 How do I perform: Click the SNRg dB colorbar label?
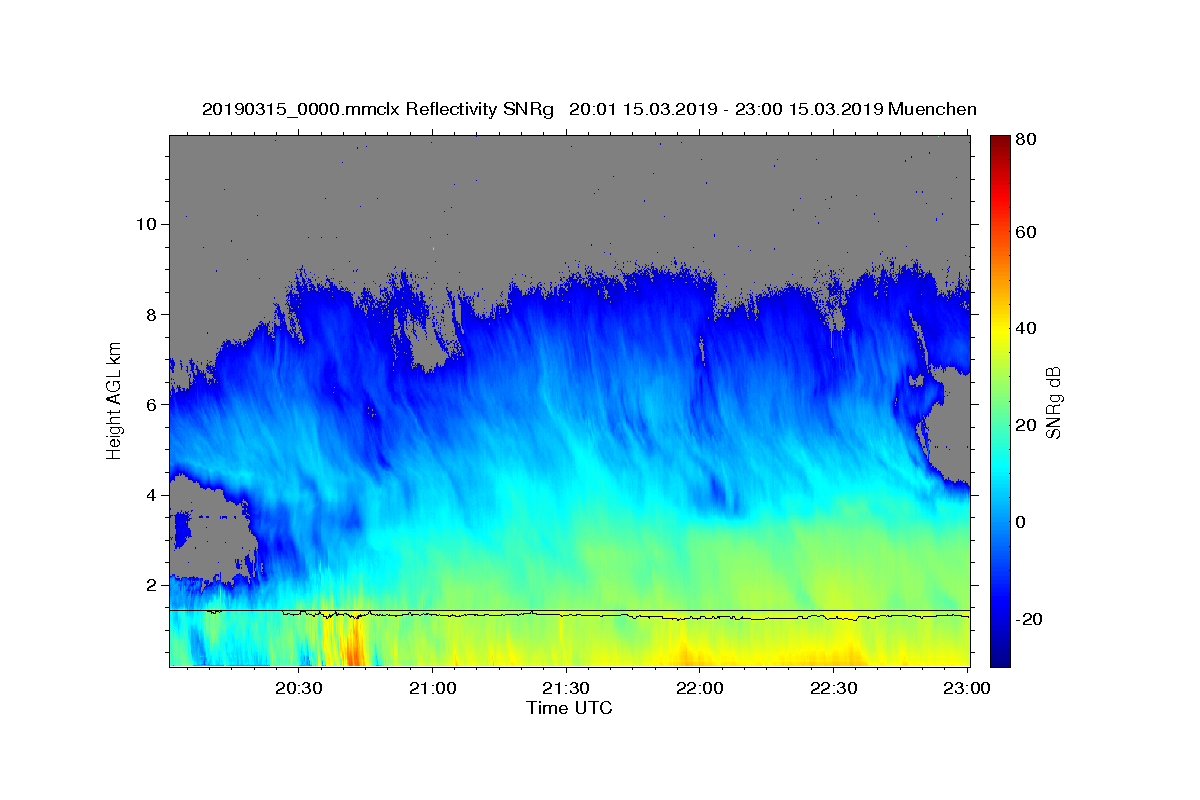coord(1053,402)
